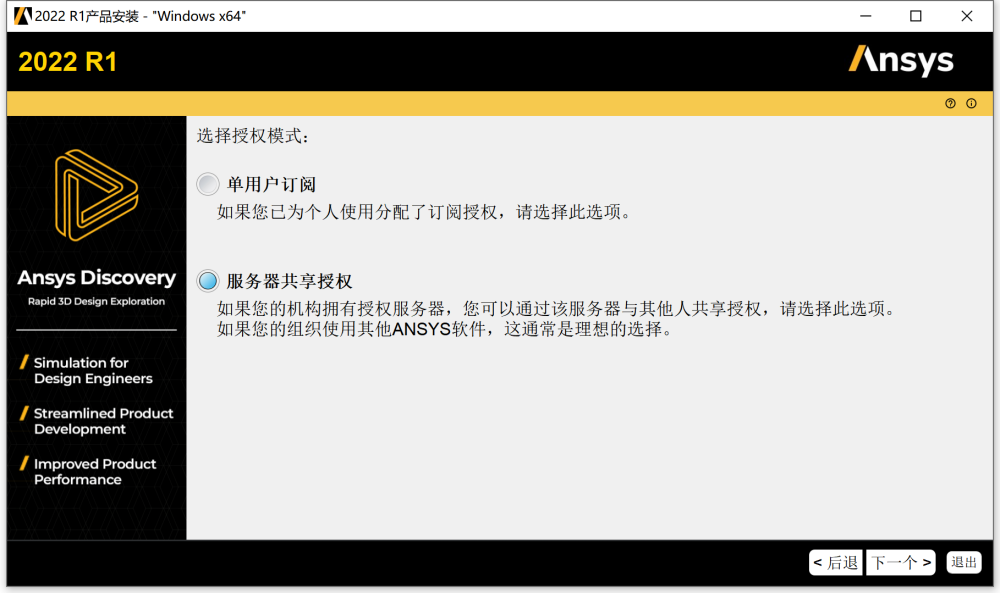
Task: Click the Streamlined Product Development text
Action: 103,421
